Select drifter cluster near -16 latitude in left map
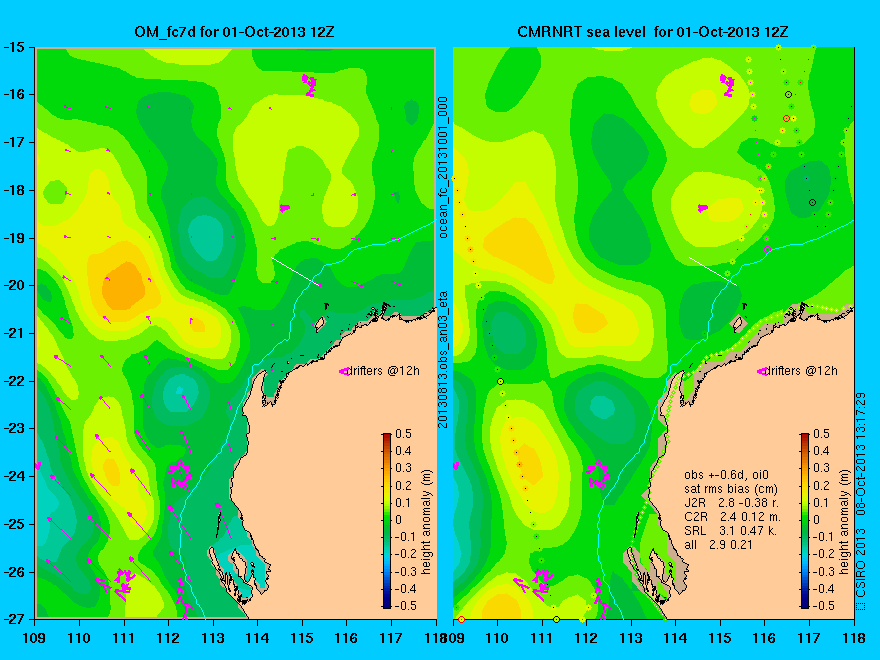 pos(309,85)
